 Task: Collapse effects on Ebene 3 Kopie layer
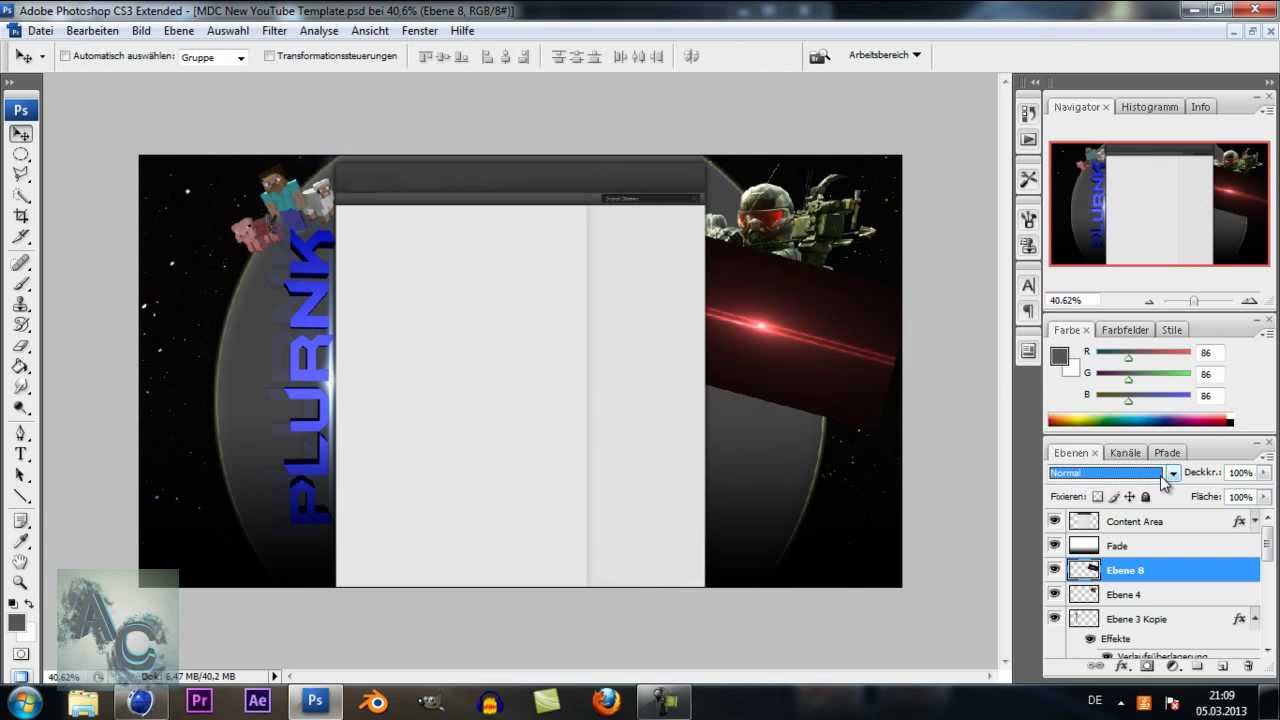1256,619
